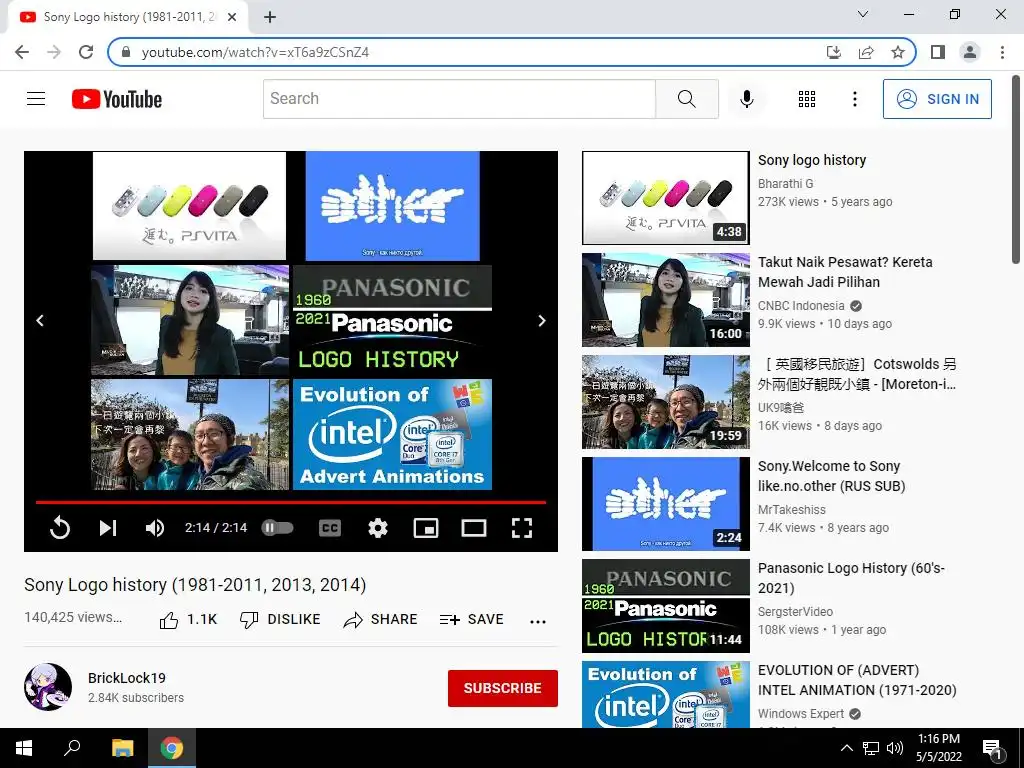Open "Panasonic Logo History (60's-2021)" sidebar title
This screenshot has width=1024, height=768.
tap(851, 578)
